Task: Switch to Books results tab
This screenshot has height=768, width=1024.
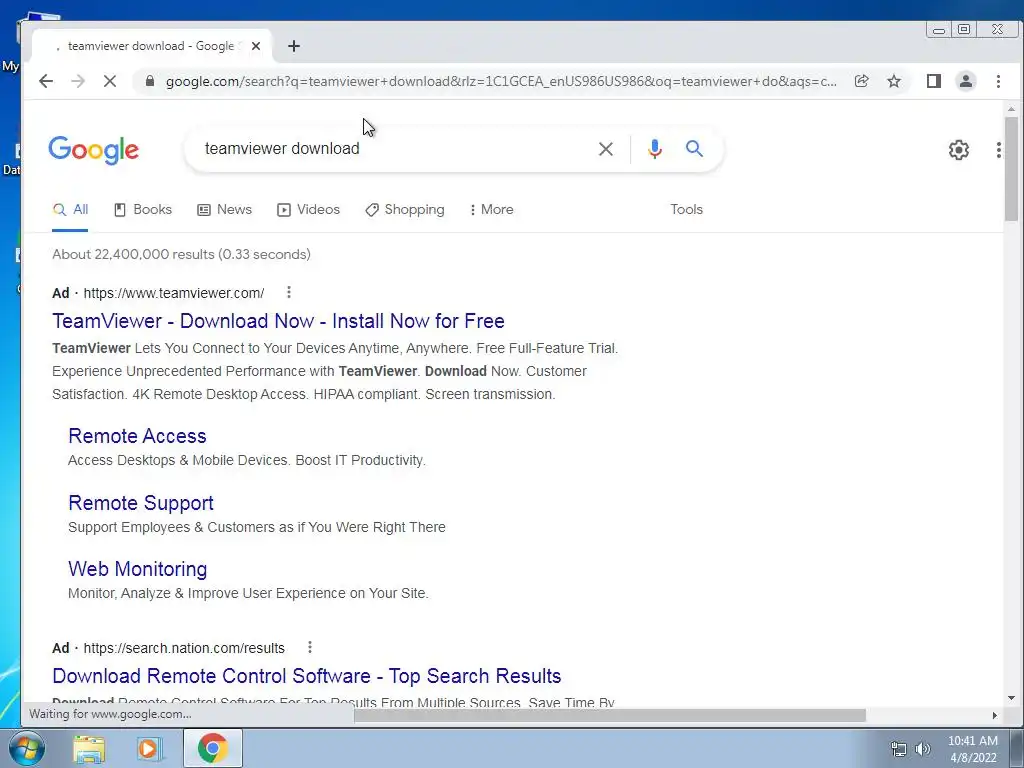Action: click(143, 210)
